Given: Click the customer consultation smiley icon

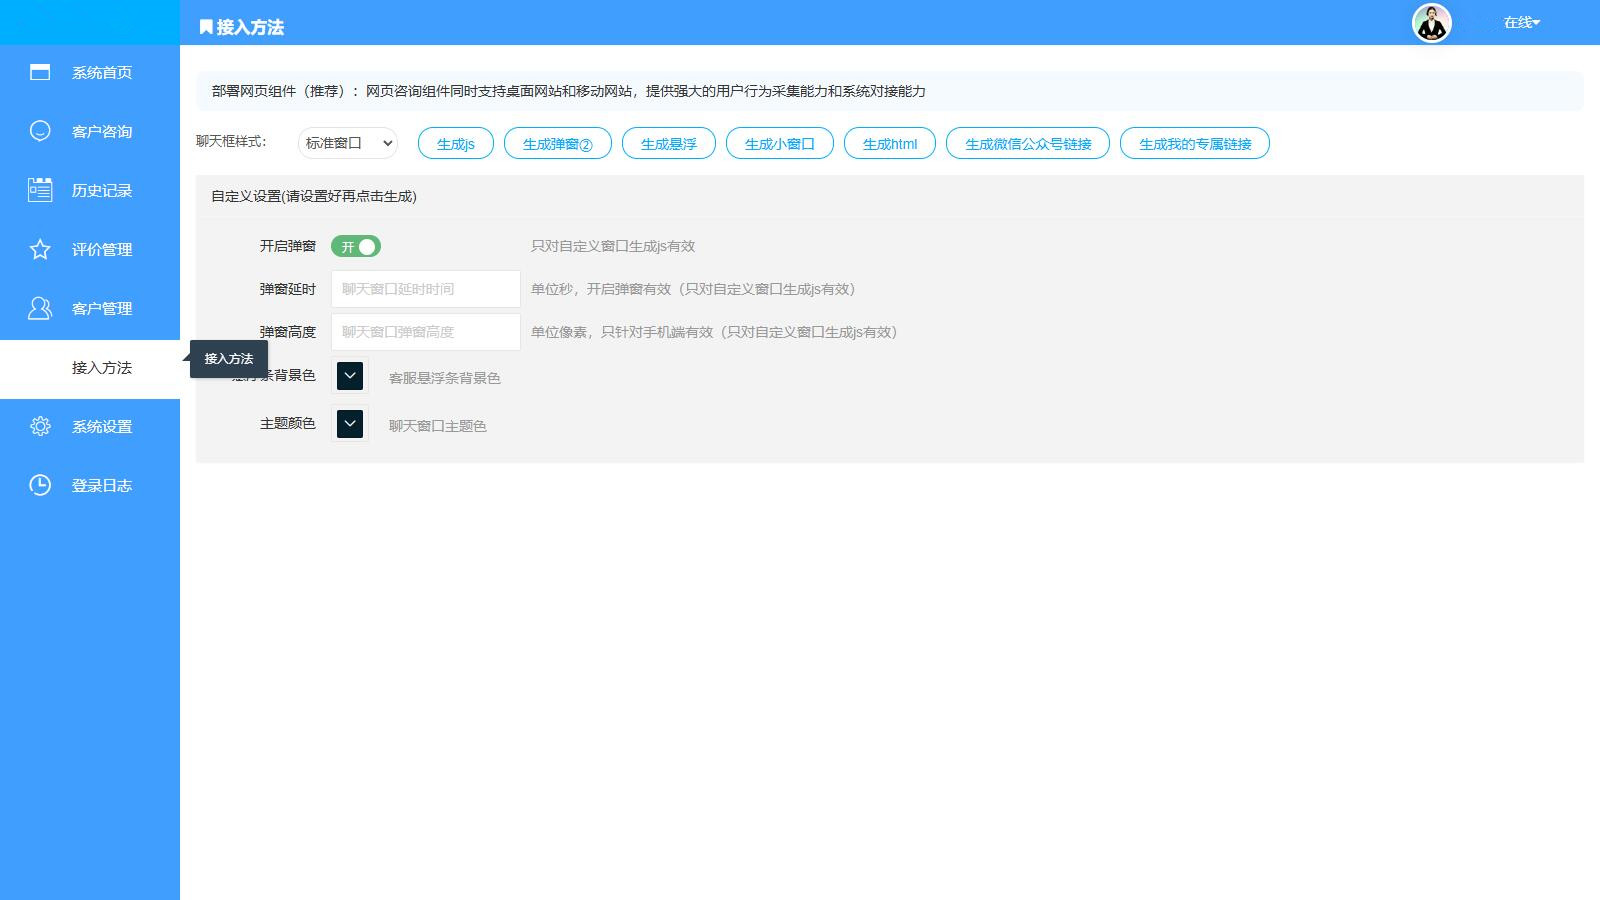Looking at the screenshot, I should click(x=40, y=131).
